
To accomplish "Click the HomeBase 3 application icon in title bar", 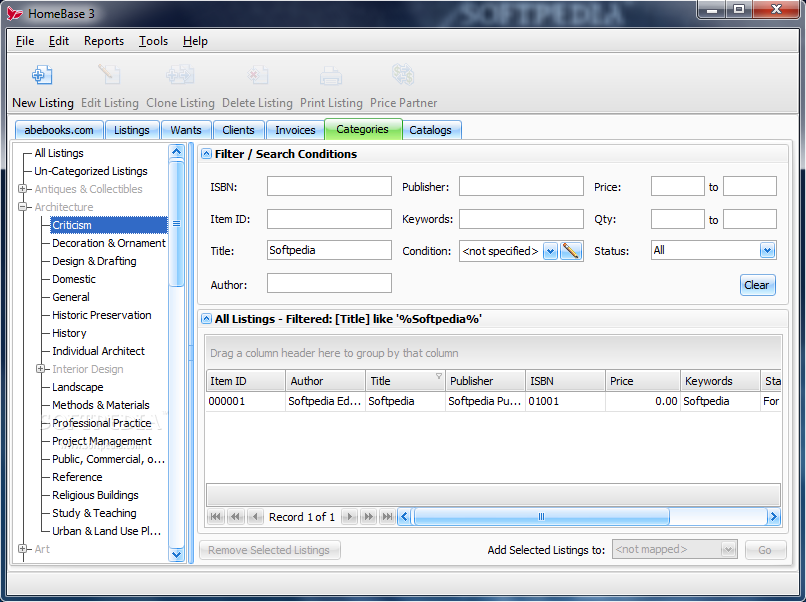I will click(15, 13).
